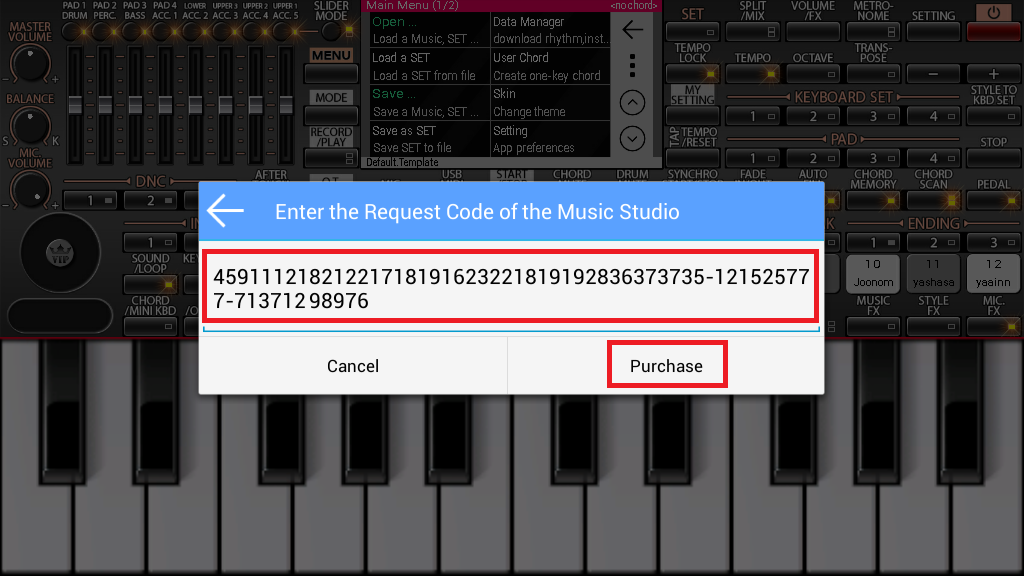Click the transpose plus button
Screen dimensions: 1024x576
point(993,74)
